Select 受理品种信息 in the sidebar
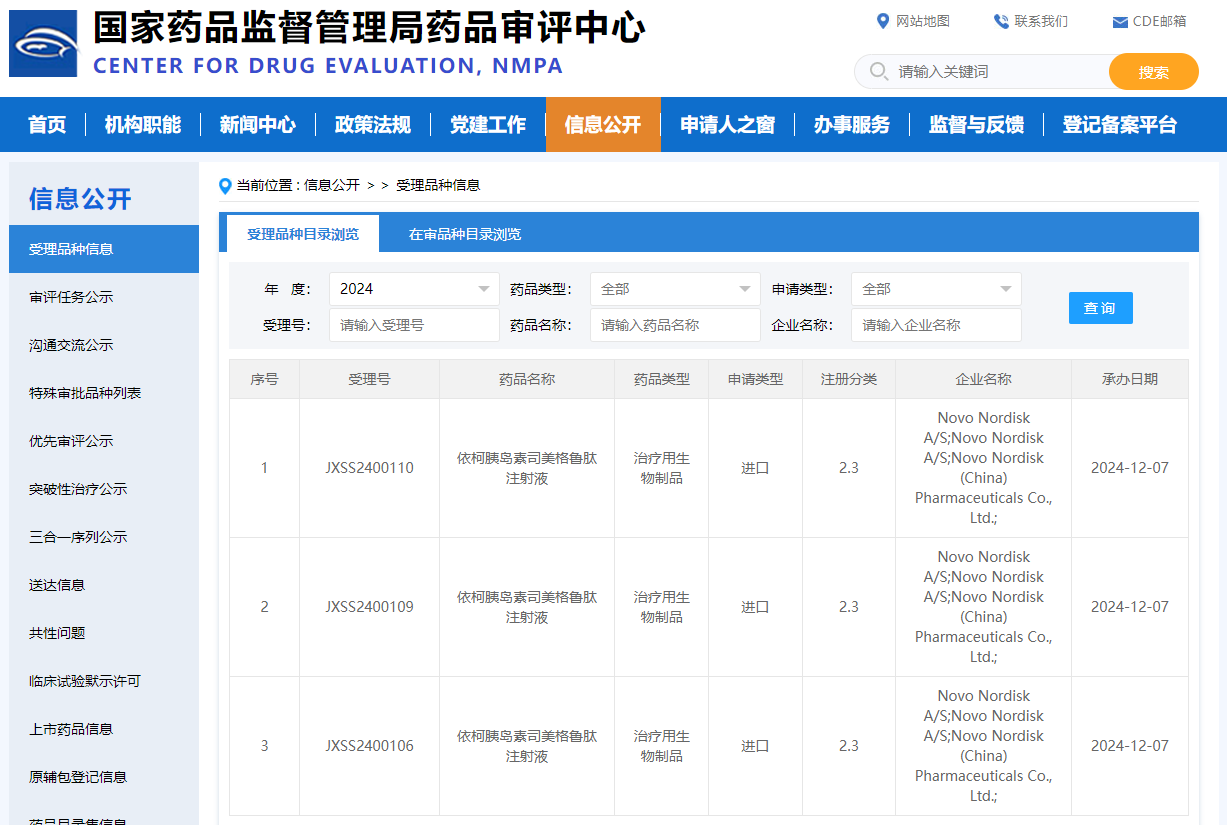Screen dimensions: 1227x825 [104, 249]
